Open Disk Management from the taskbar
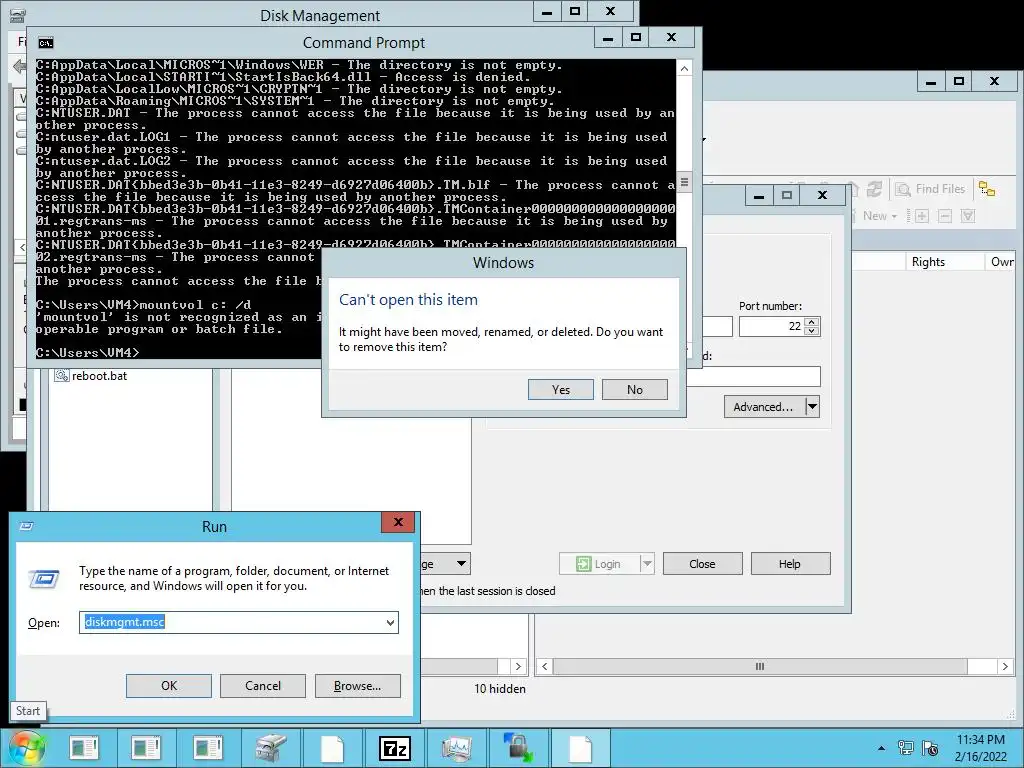This screenshot has height=768, width=1024. pos(270,748)
